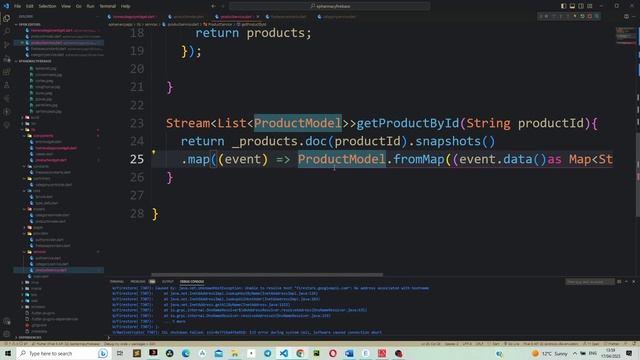Go back using the title bar arrow

[x=213, y=6]
